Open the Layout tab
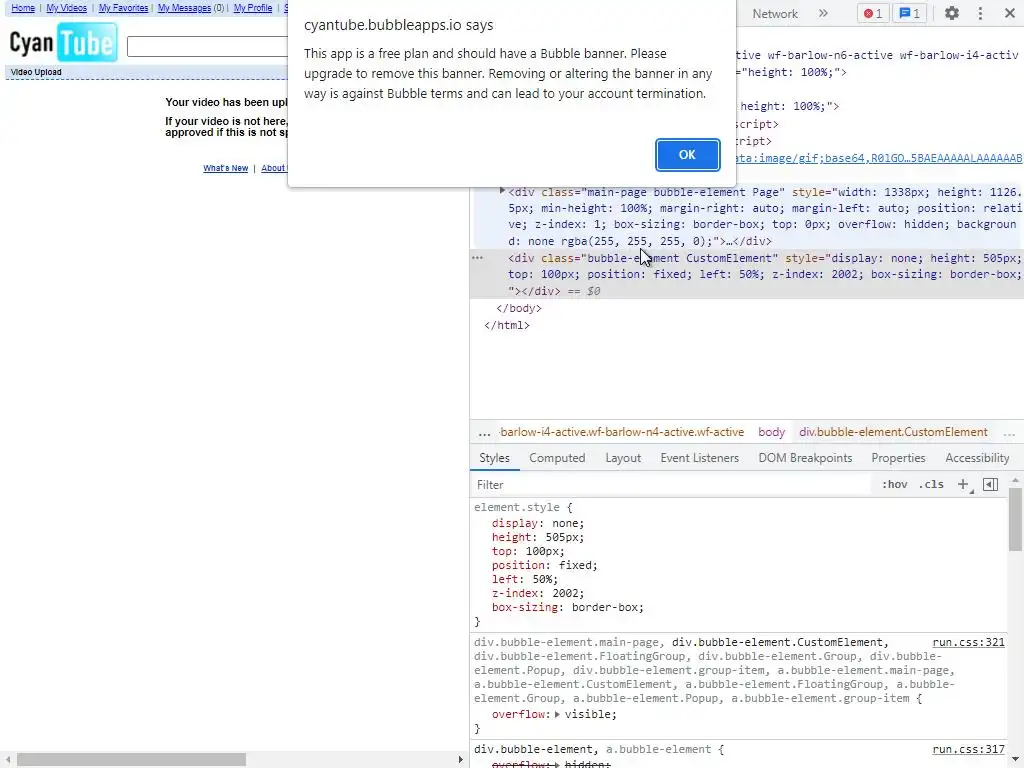Viewport: 1024px width, 768px height. (x=623, y=458)
